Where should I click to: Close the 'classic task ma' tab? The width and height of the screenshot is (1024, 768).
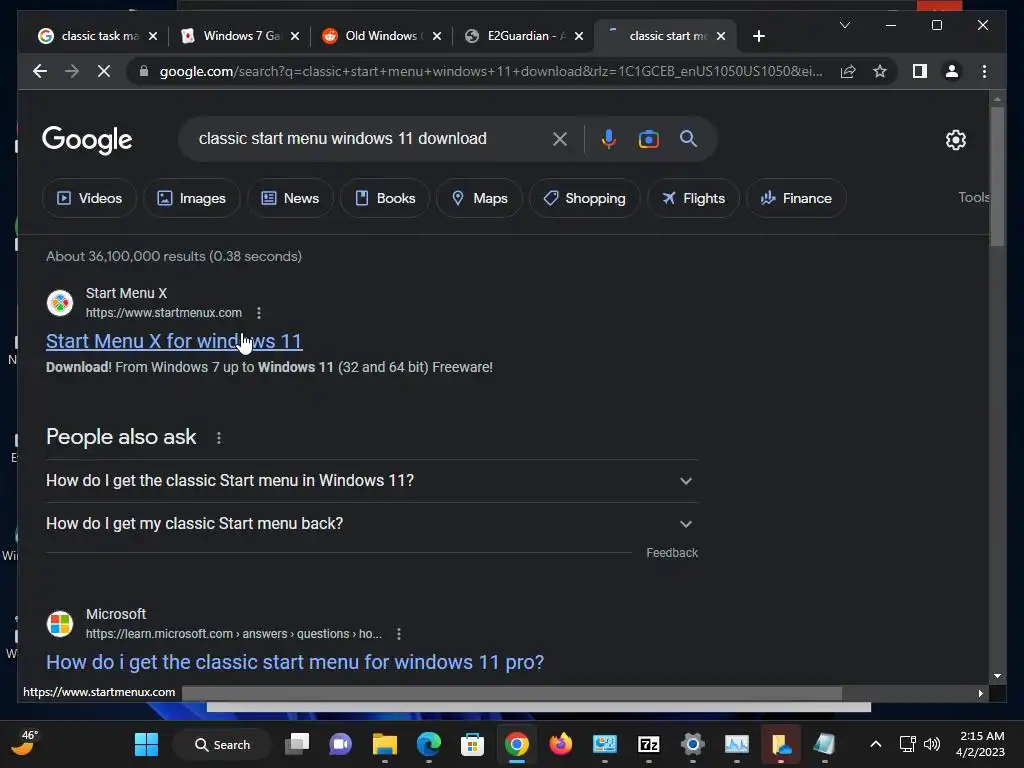coord(153,36)
